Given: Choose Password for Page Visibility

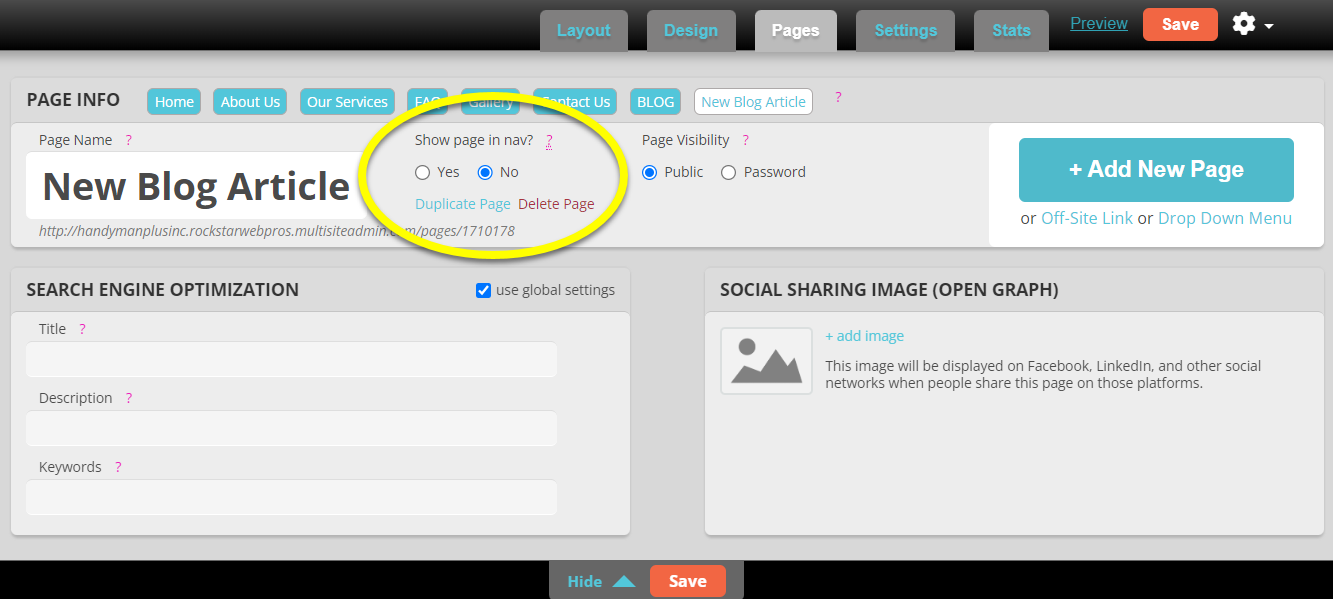Looking at the screenshot, I should tap(728, 172).
